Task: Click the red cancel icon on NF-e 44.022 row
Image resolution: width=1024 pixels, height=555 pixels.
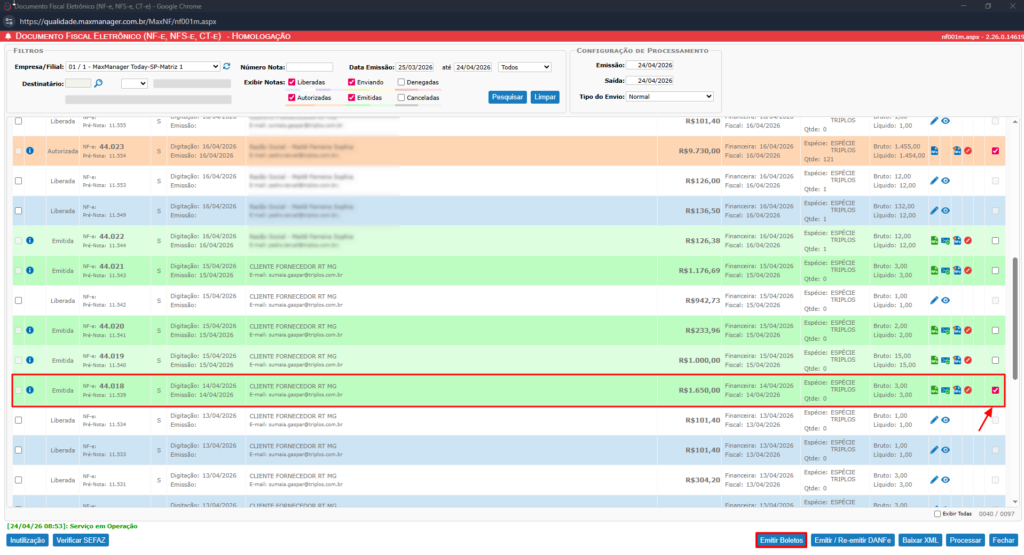Action: click(x=968, y=241)
